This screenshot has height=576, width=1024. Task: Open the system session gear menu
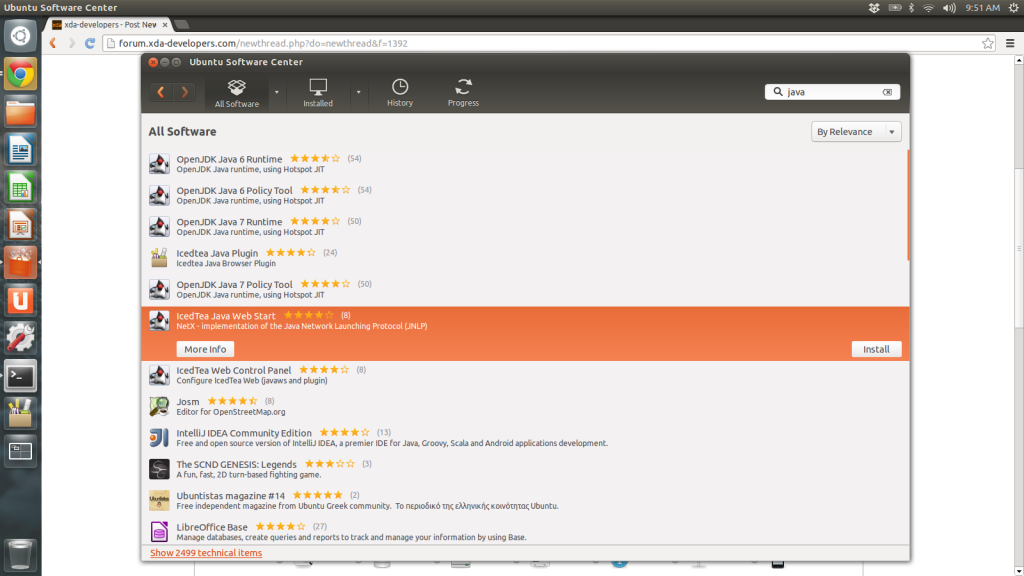coord(1014,8)
